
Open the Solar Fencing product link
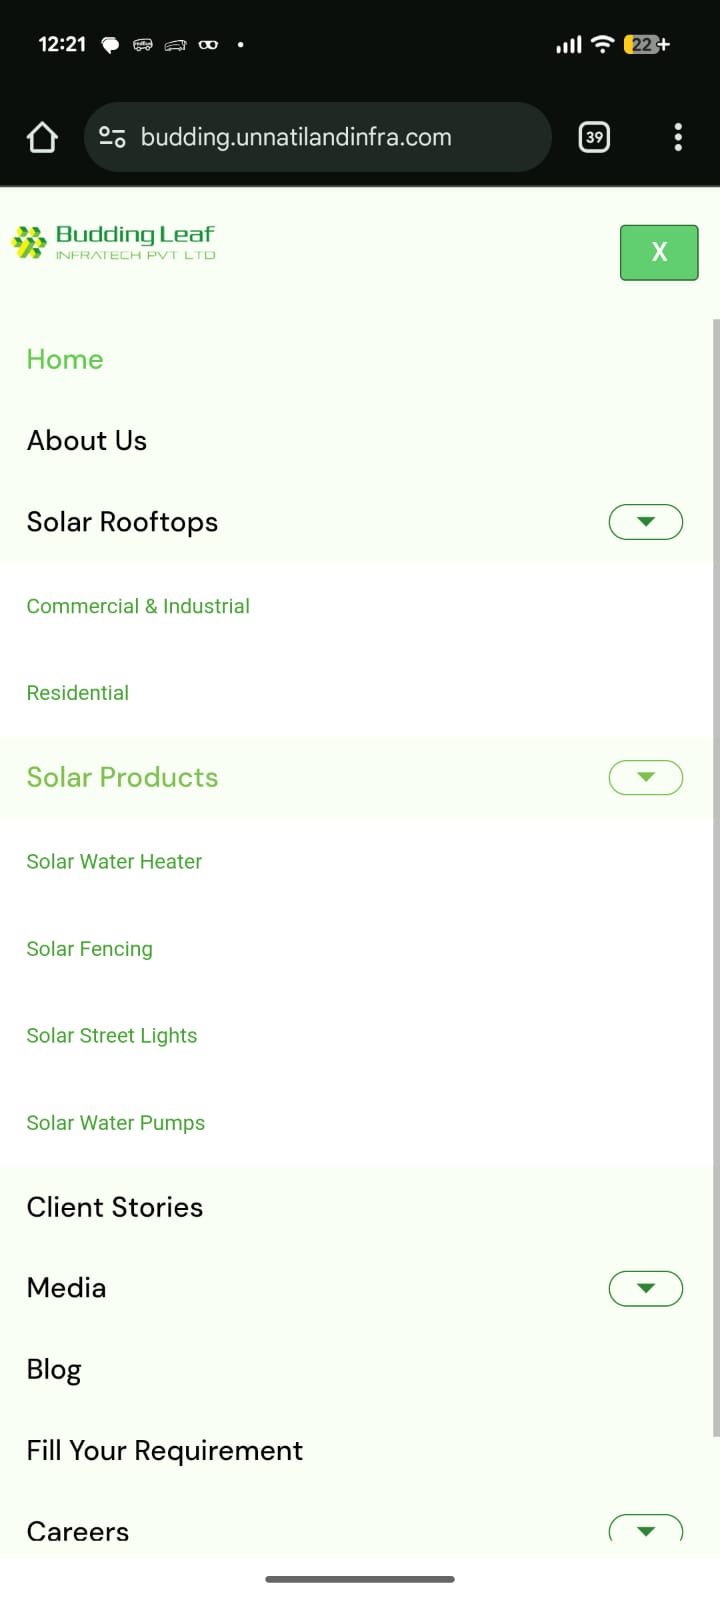coord(90,949)
